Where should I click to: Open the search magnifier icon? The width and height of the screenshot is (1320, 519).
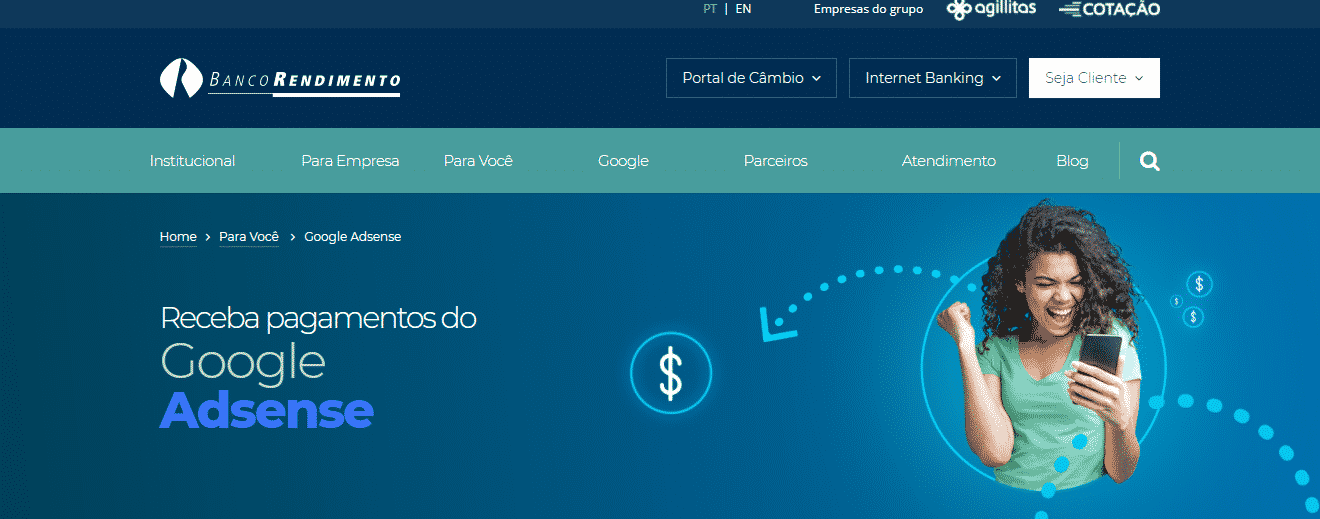(1150, 161)
